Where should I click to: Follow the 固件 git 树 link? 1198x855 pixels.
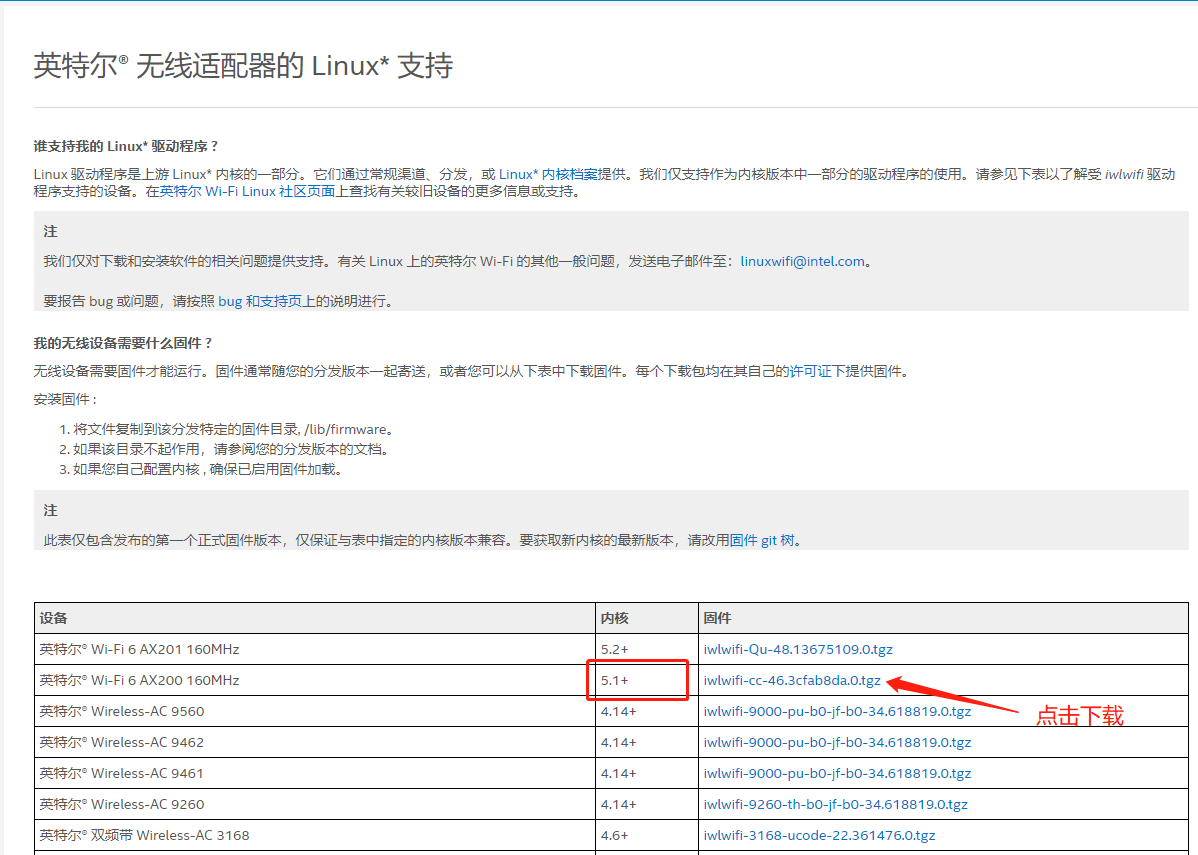tap(762, 540)
